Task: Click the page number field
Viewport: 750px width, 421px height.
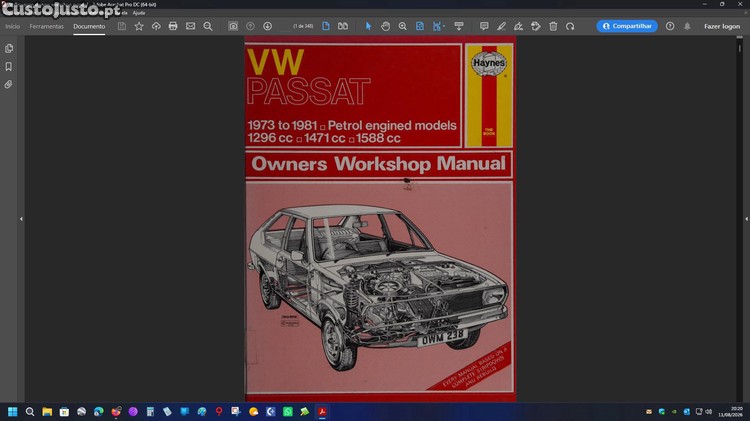Action: tap(286, 26)
